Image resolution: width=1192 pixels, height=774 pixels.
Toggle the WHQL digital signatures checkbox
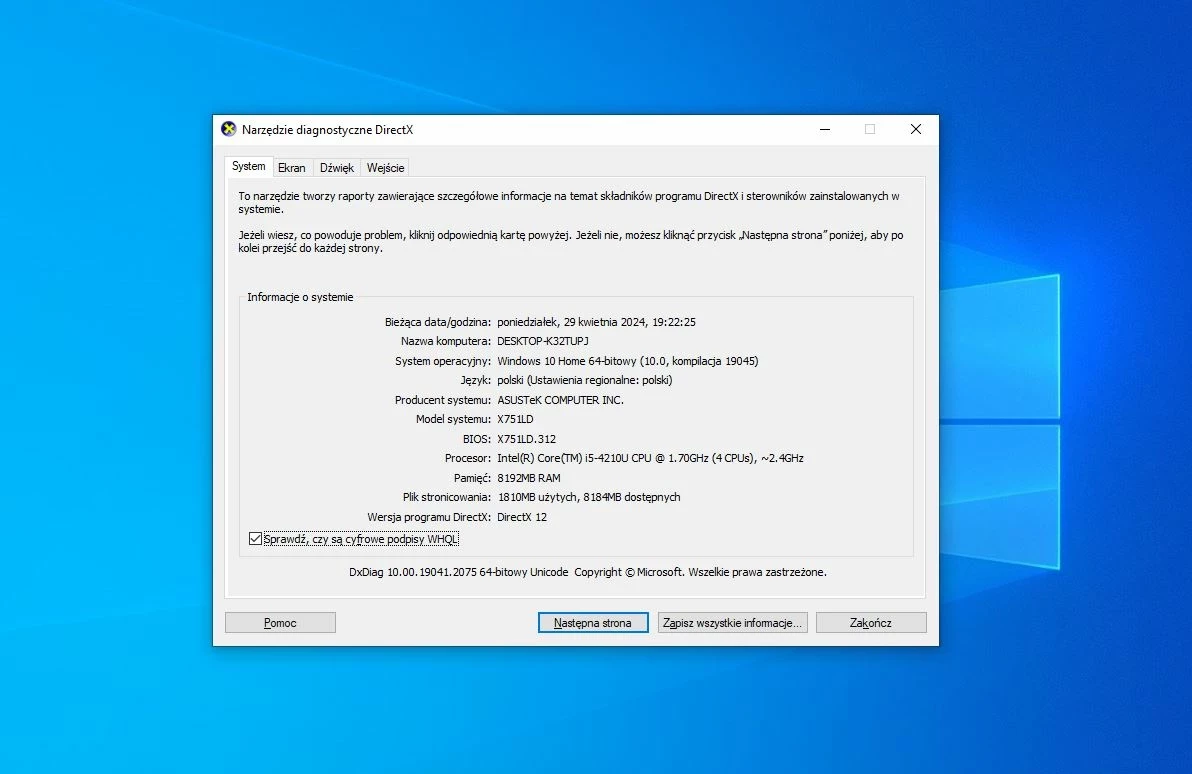pos(255,539)
